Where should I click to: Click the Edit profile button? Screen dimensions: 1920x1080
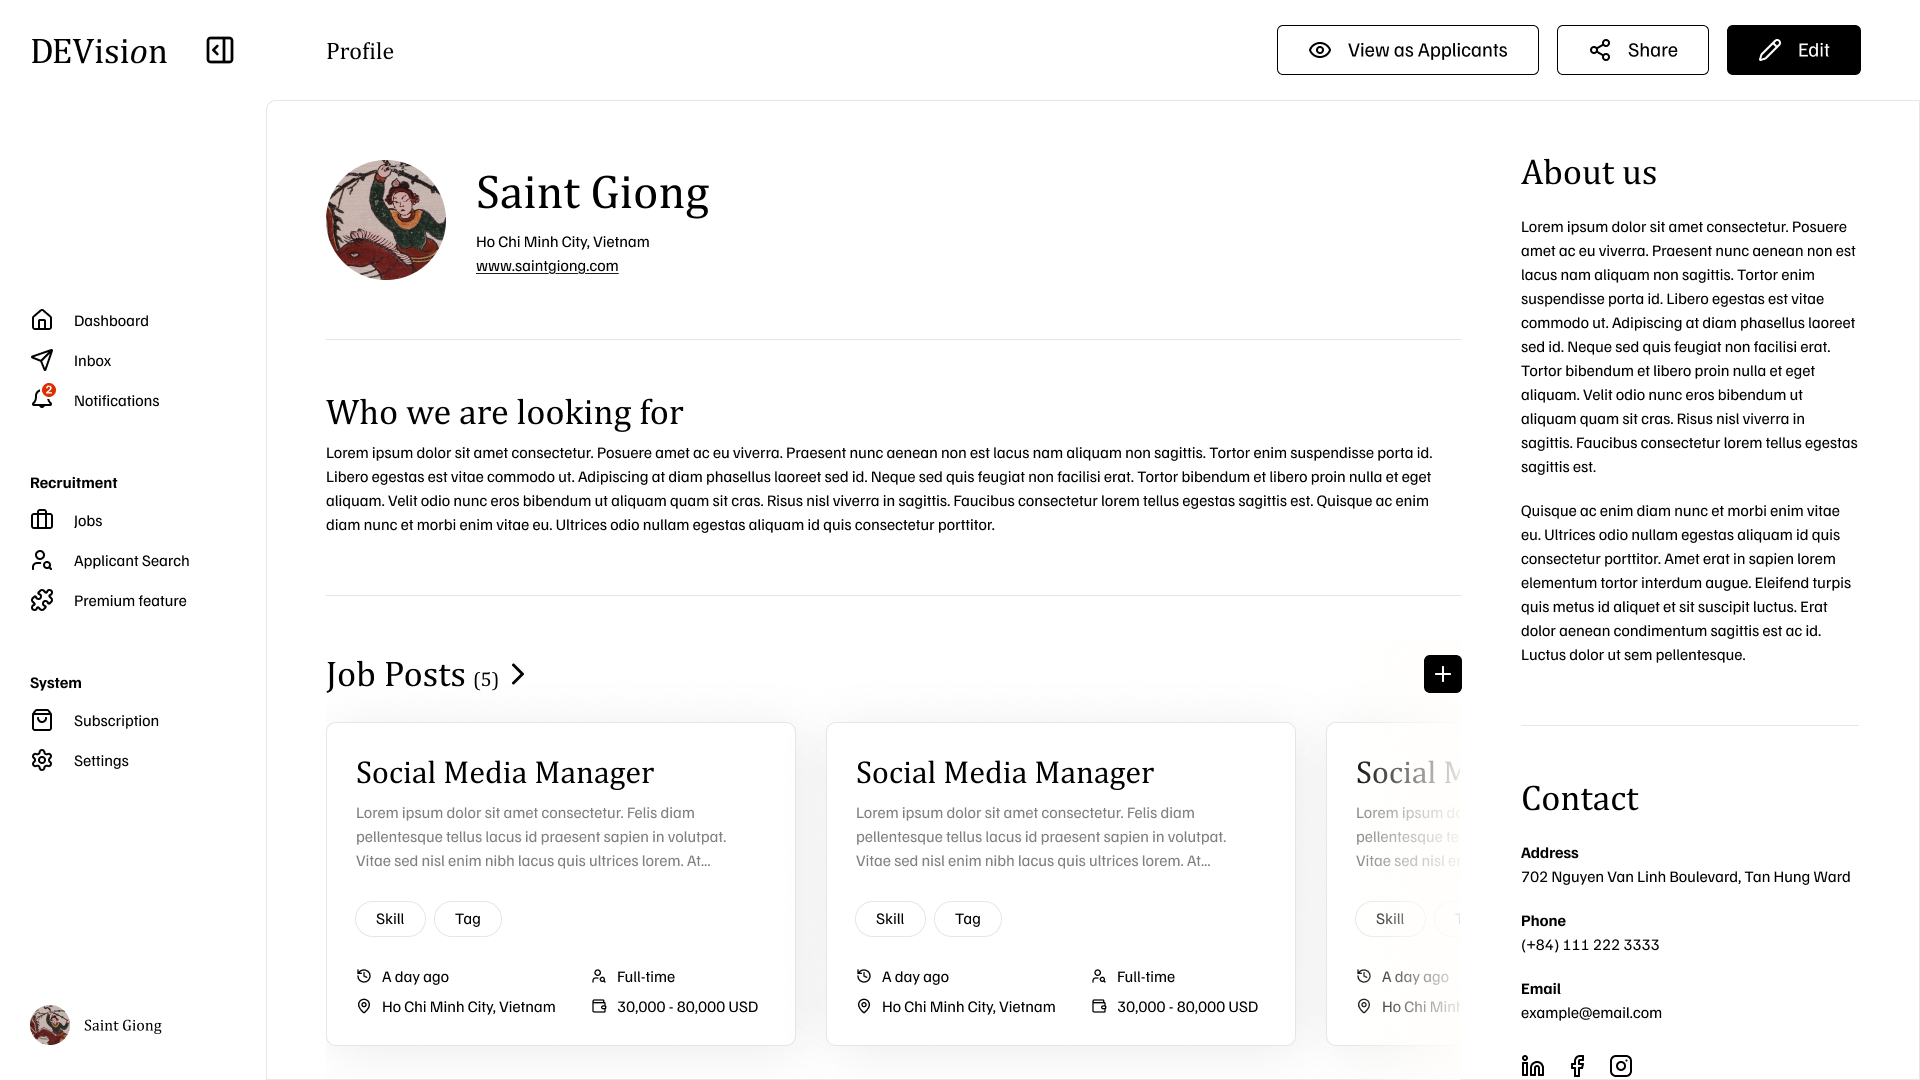pos(1793,49)
